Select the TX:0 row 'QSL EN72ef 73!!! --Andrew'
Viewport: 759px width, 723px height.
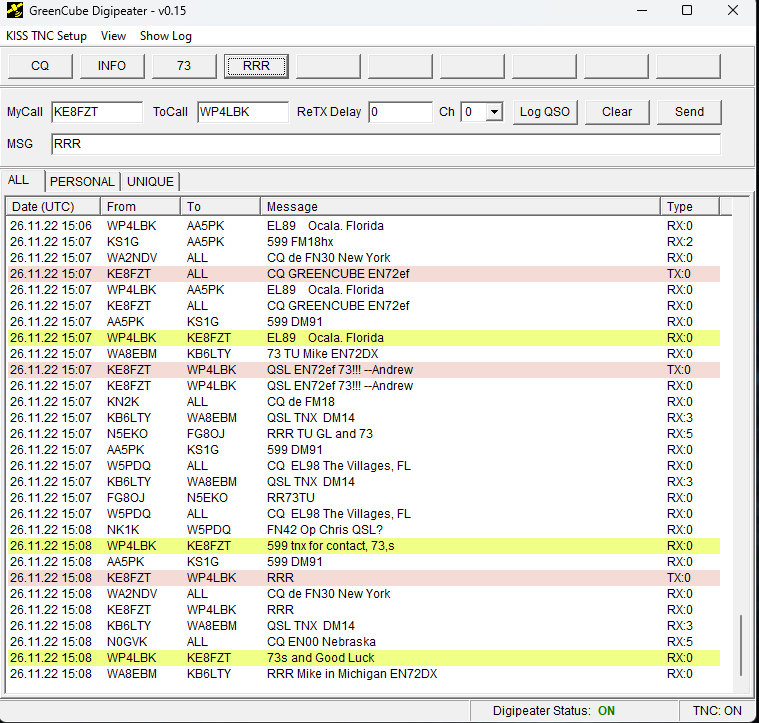(x=364, y=370)
